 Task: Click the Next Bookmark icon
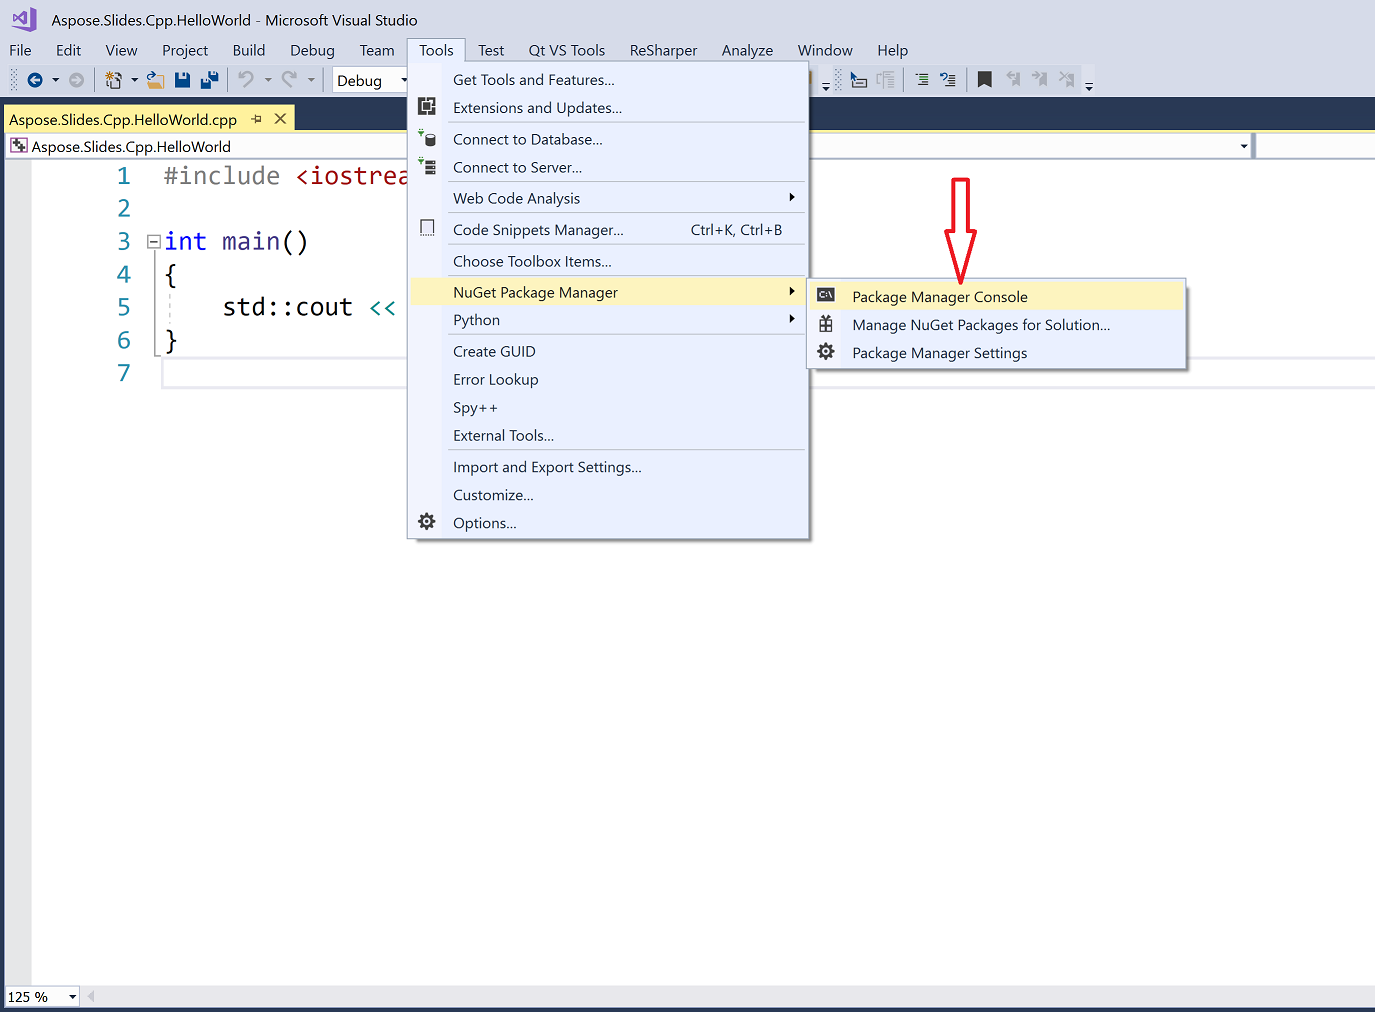coord(1040,79)
